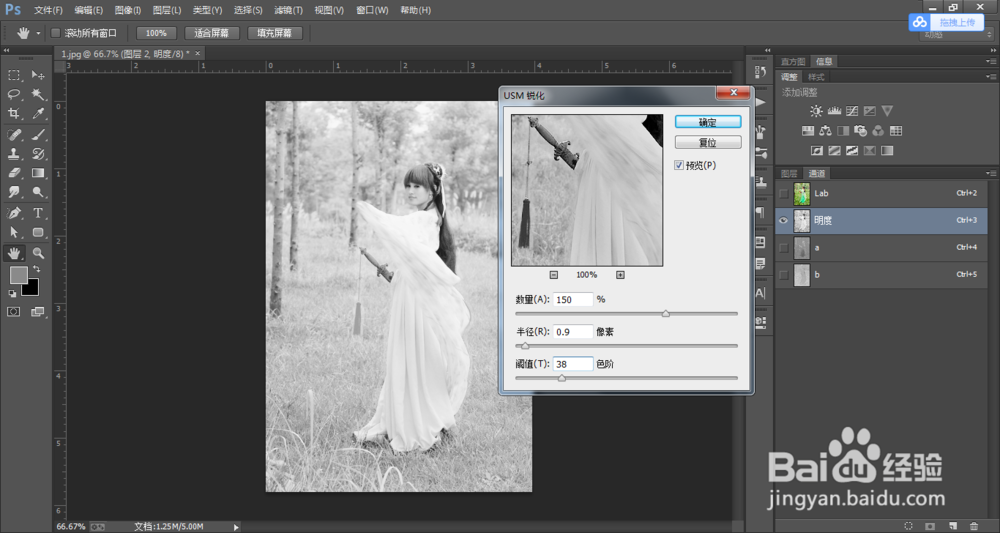Select the Dodge tool

click(38, 192)
